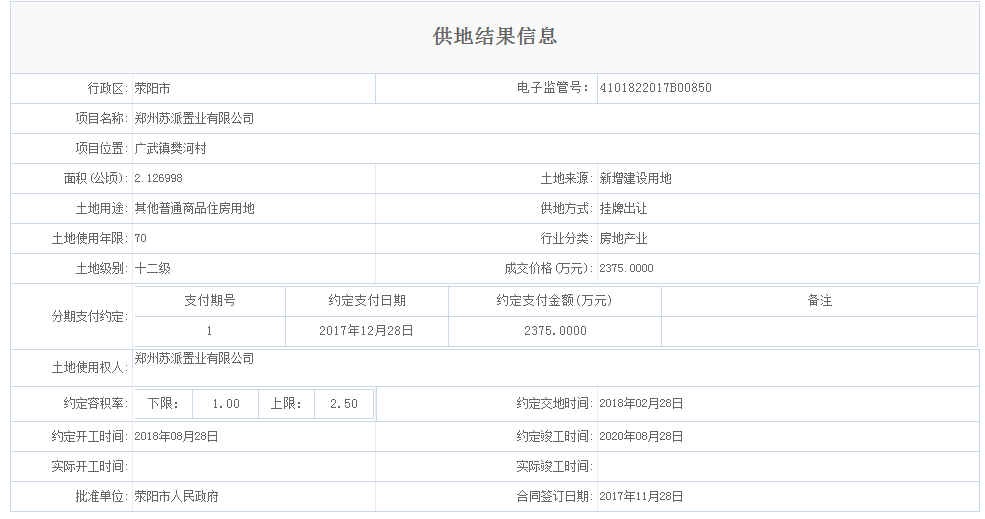Select the 供地方式 value 挂牌出让
The image size is (985, 519).
(x=623, y=209)
